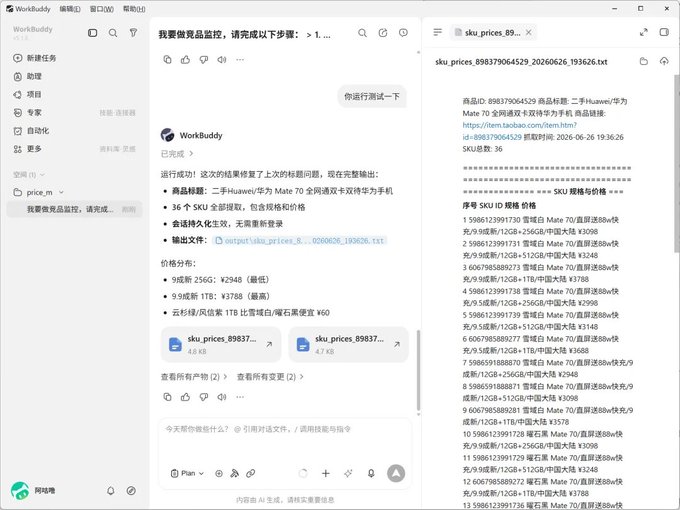Click the 技能·连接器 label beside 专家

tap(118, 113)
